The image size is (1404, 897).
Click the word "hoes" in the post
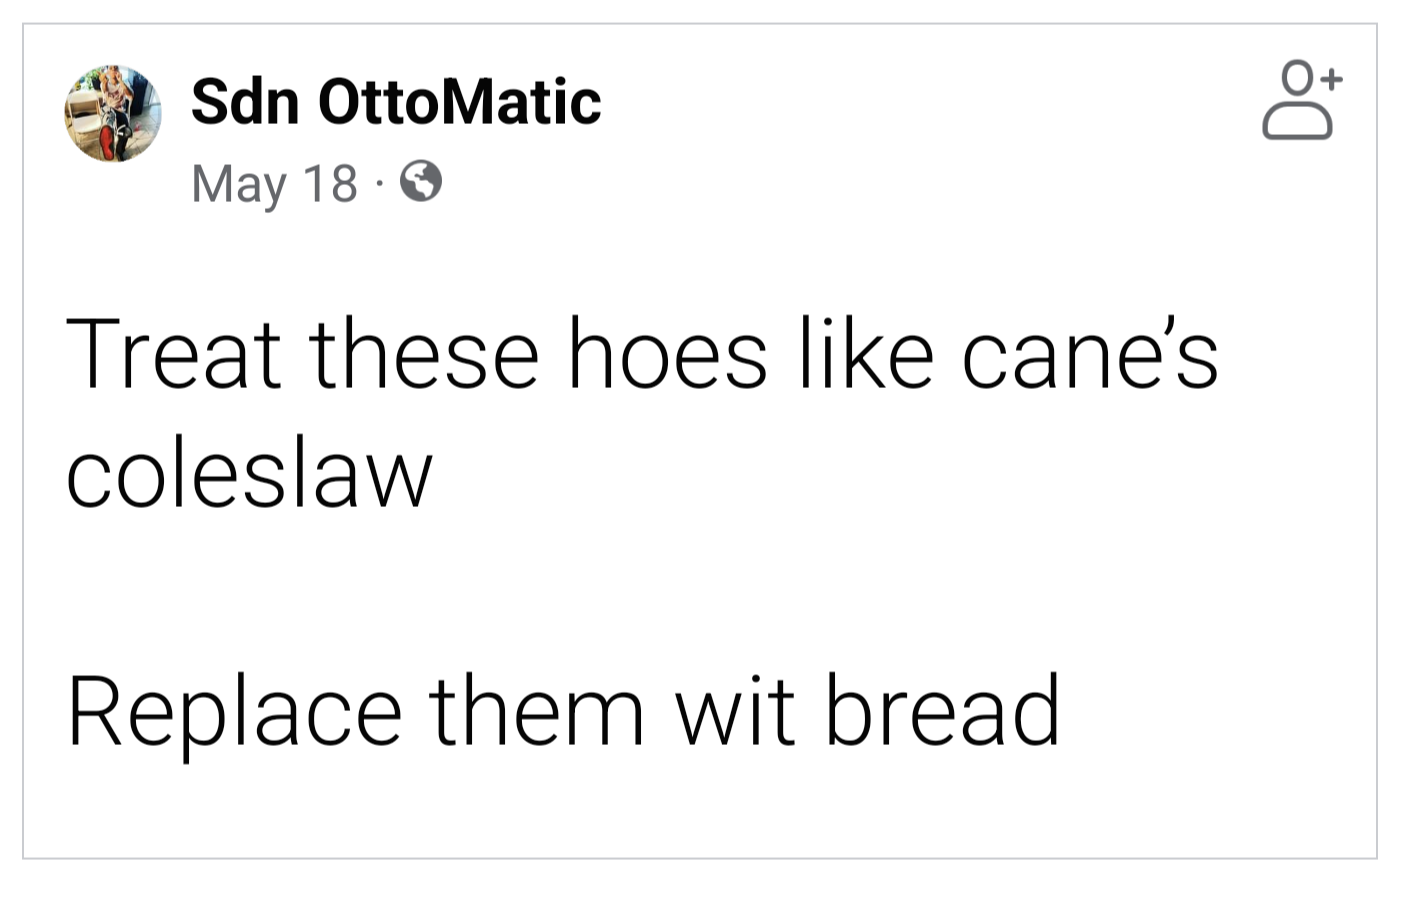(x=667, y=353)
